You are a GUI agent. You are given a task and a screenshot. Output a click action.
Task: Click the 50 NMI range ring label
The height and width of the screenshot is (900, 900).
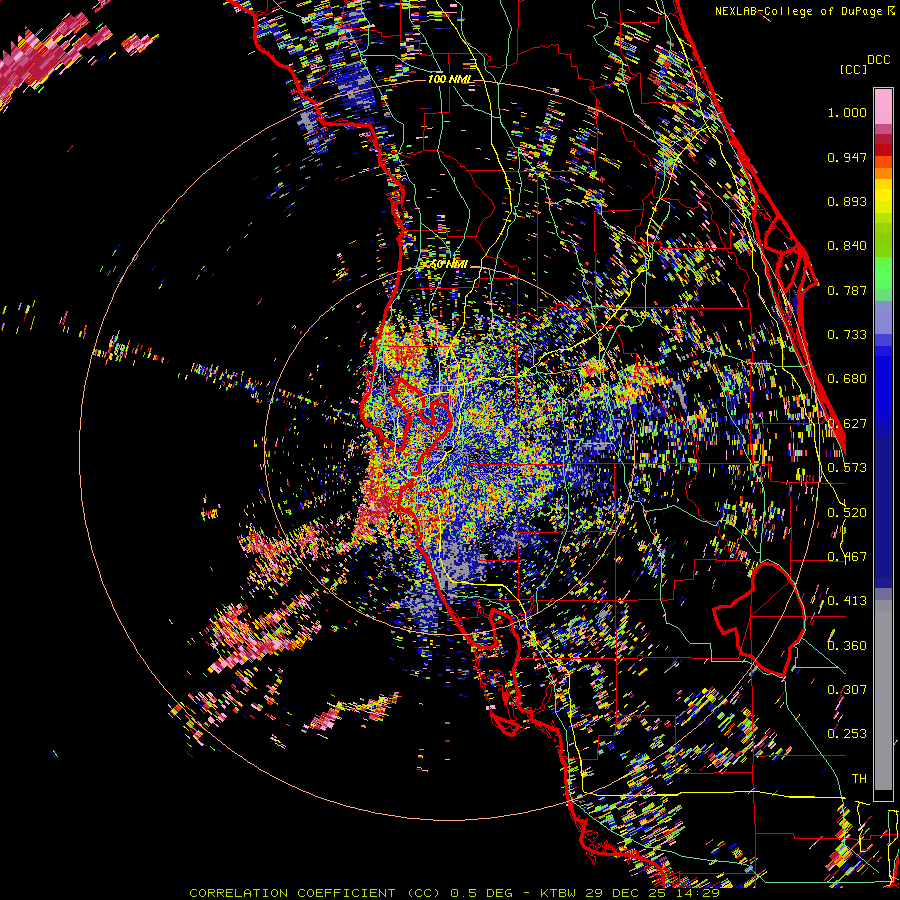pyautogui.click(x=448, y=265)
